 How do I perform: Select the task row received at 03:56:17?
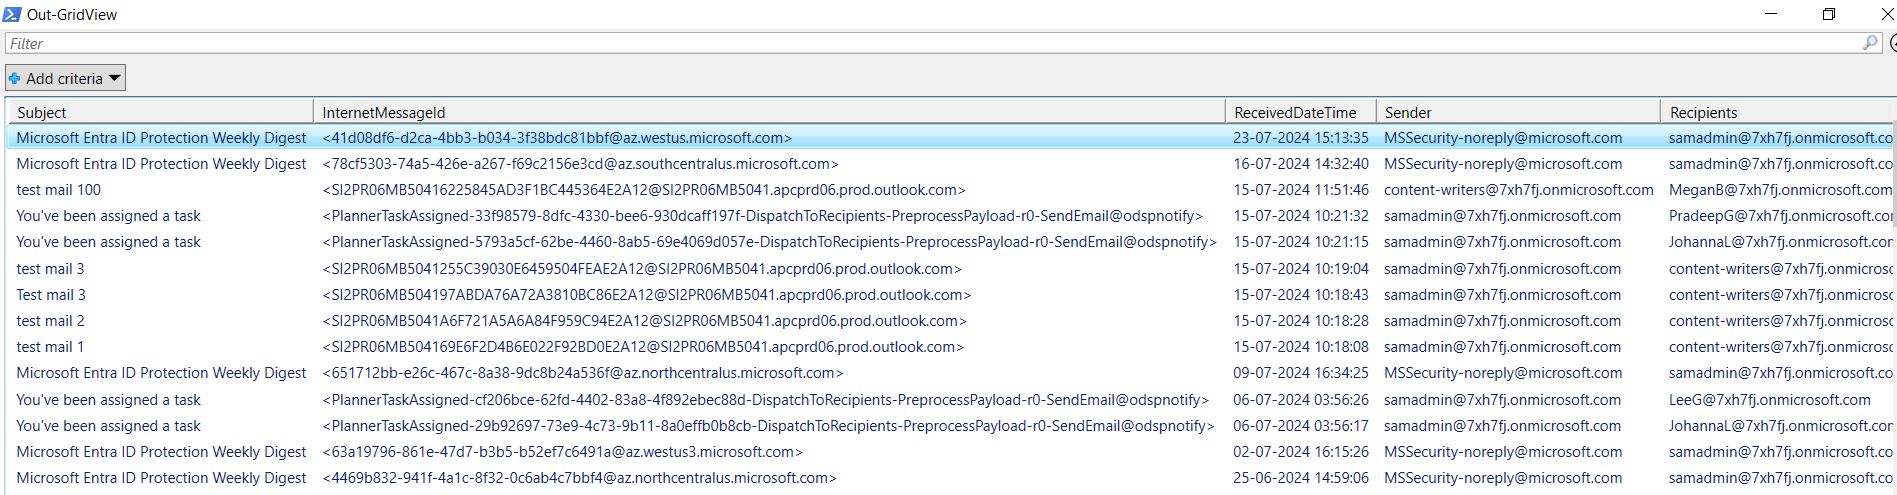pyautogui.click(x=950, y=426)
